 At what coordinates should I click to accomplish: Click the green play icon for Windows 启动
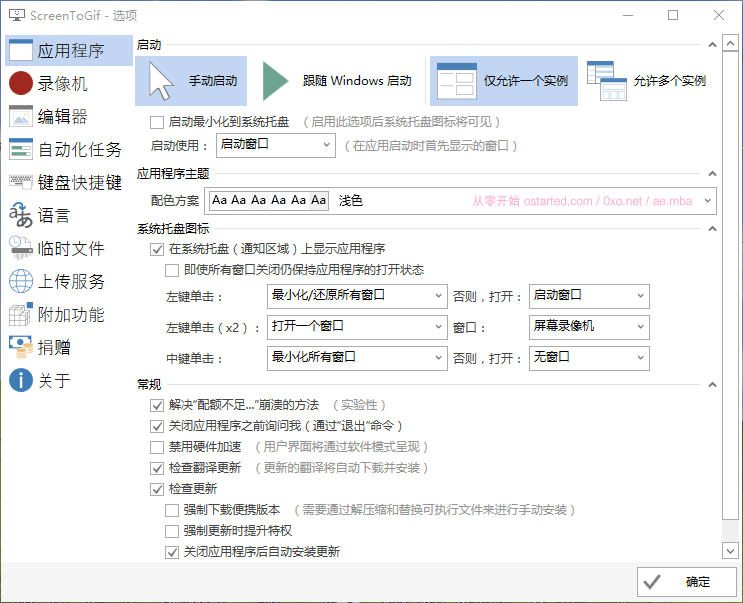(275, 81)
